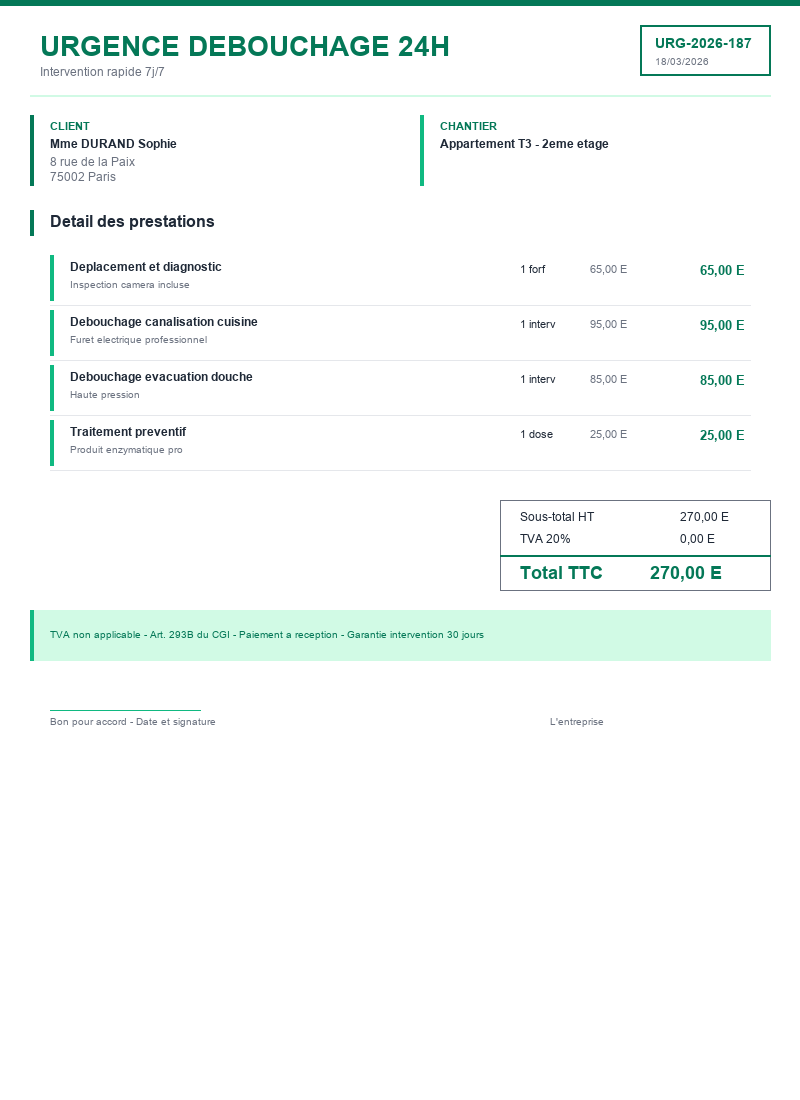
Task: Select the L'entreprise signature label
Action: [577, 722]
